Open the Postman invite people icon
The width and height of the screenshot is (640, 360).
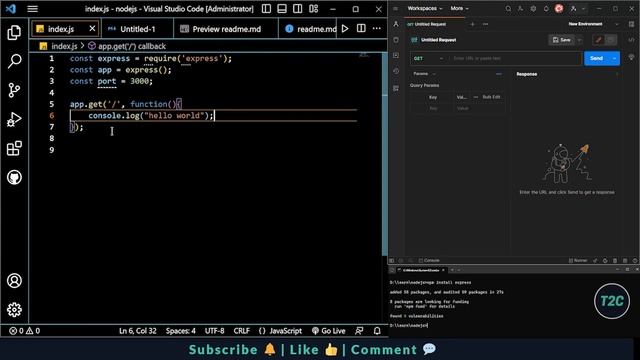[520, 9]
